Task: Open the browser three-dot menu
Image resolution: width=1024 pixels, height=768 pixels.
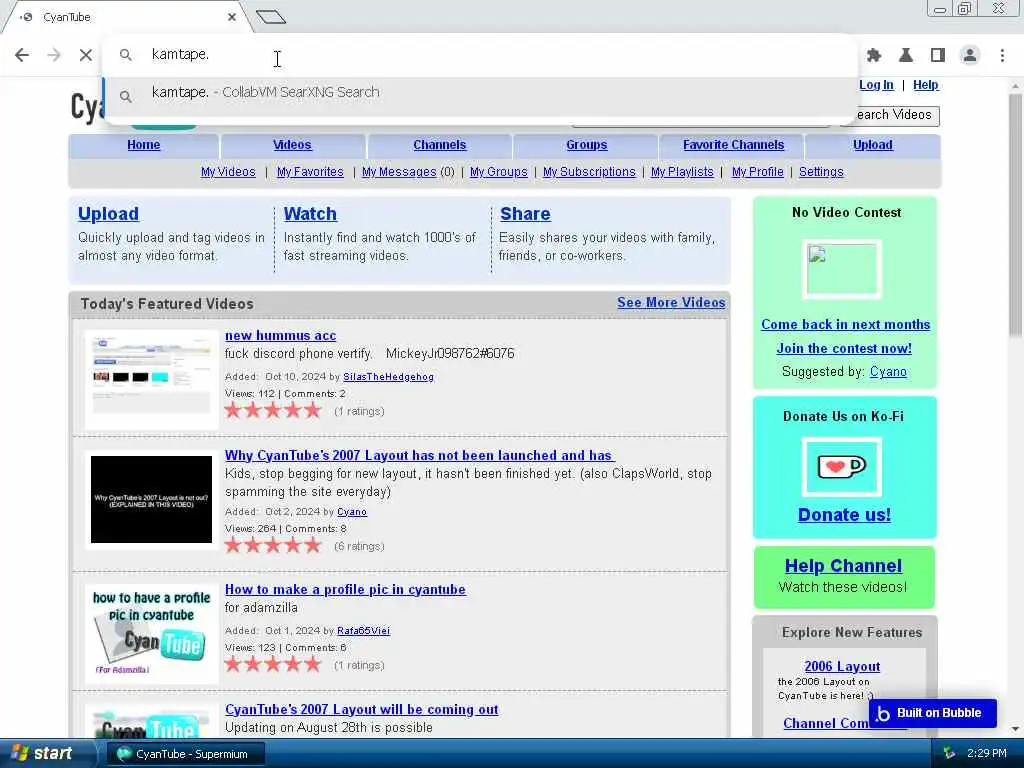Action: (x=1002, y=56)
